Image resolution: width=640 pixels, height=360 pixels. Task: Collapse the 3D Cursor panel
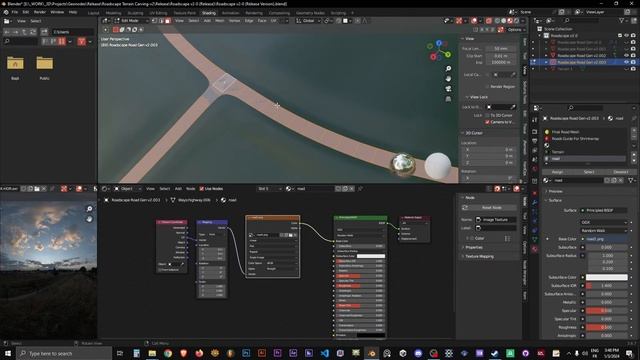473,133
